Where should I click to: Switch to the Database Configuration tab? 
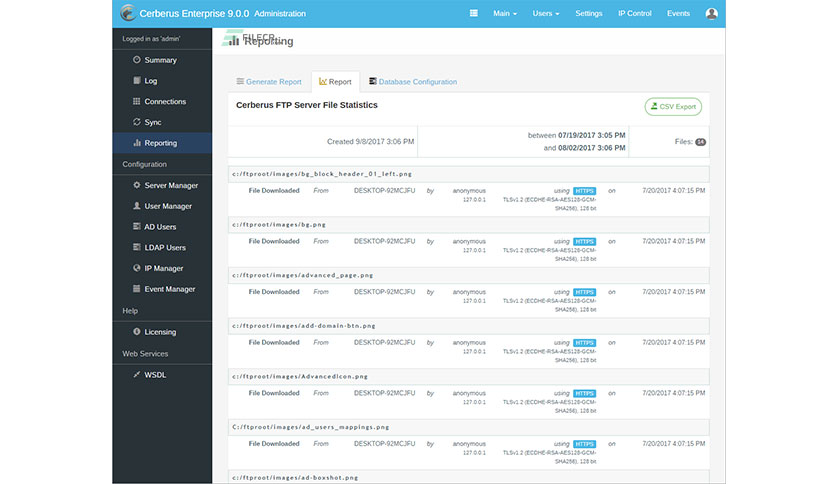(x=413, y=82)
